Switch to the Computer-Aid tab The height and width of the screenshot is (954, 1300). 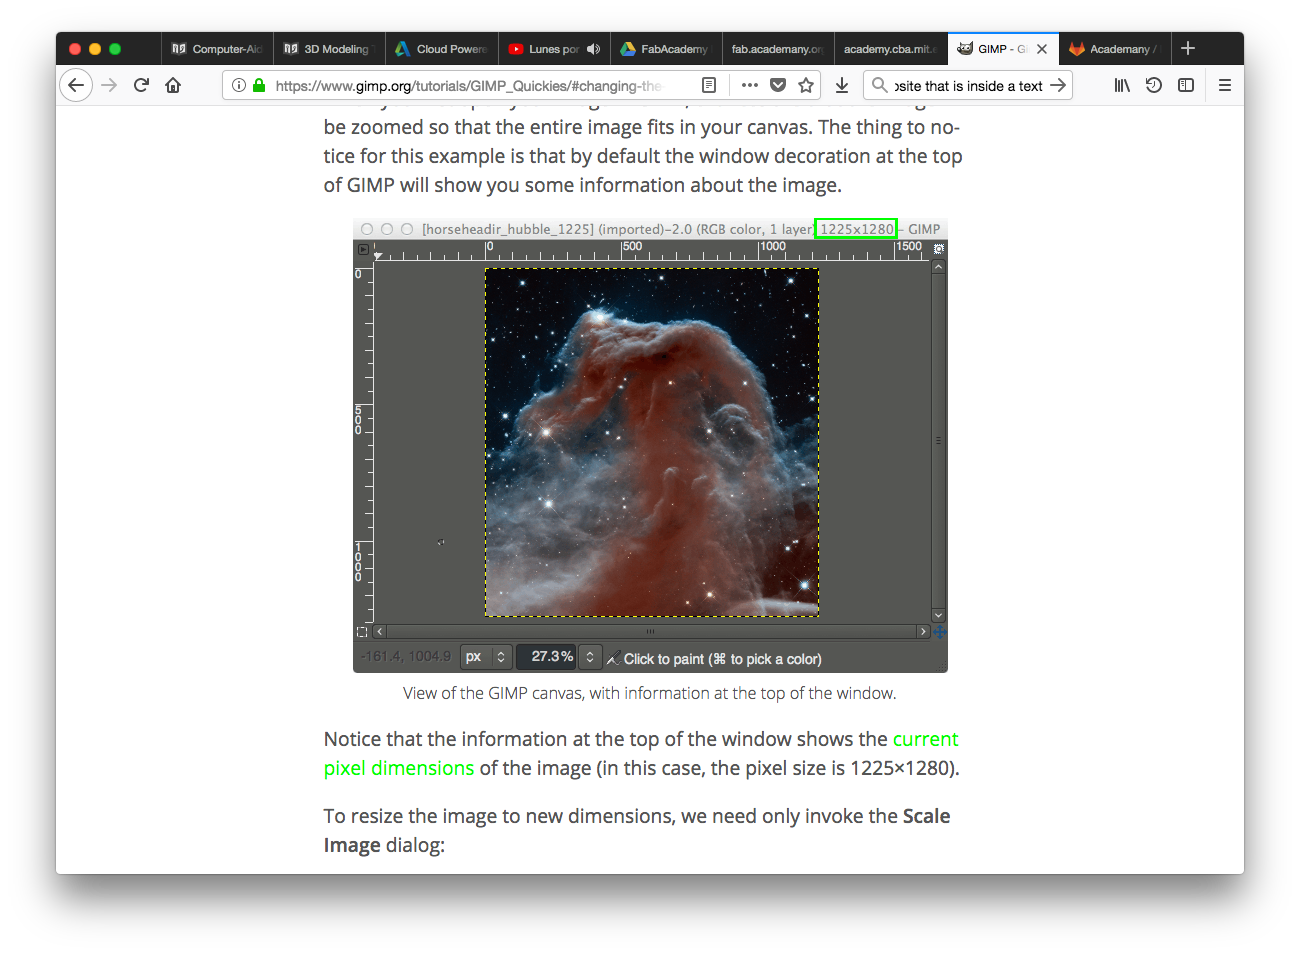pyautogui.click(x=217, y=48)
